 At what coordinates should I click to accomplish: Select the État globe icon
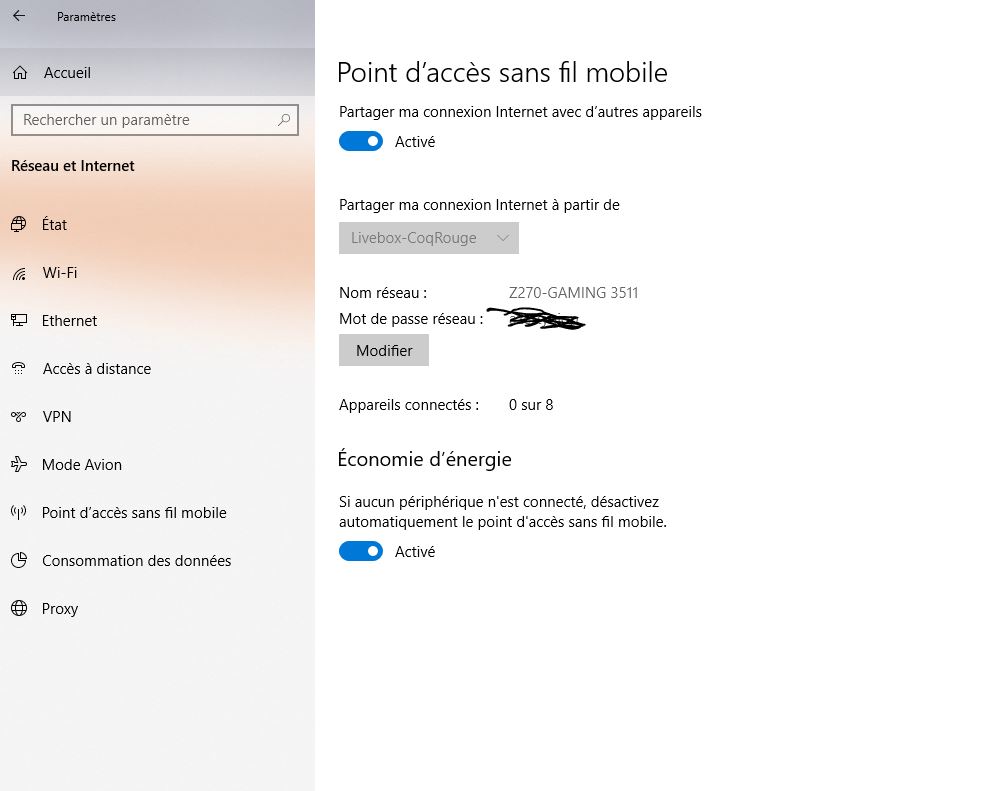pyautogui.click(x=18, y=225)
